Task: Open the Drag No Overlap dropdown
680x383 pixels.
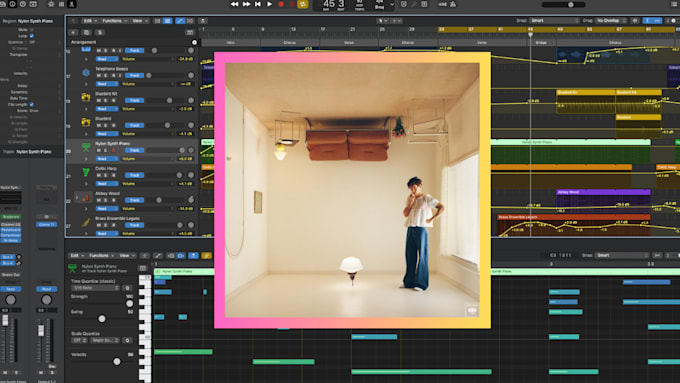Action: 611,21
